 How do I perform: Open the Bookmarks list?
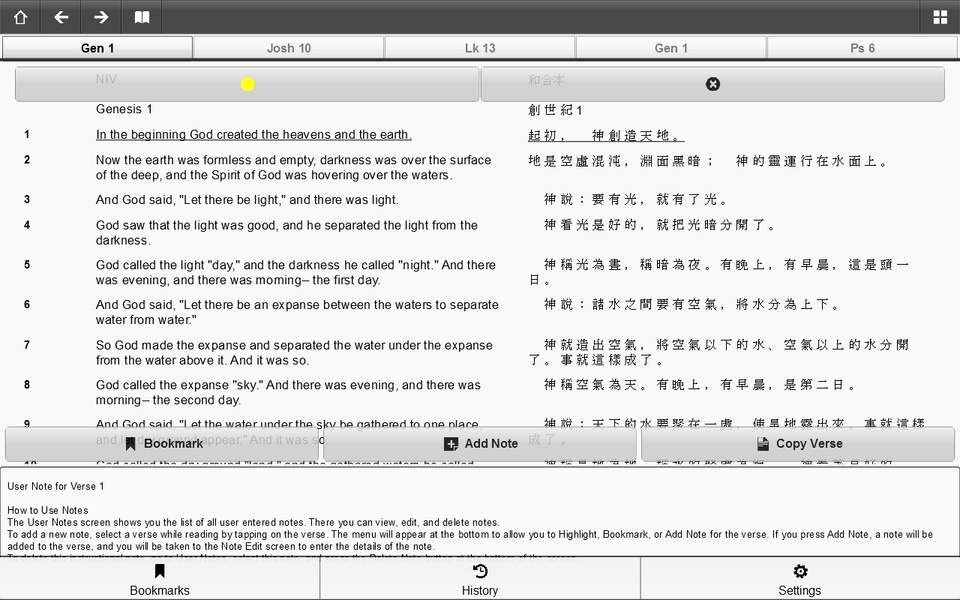click(x=160, y=579)
